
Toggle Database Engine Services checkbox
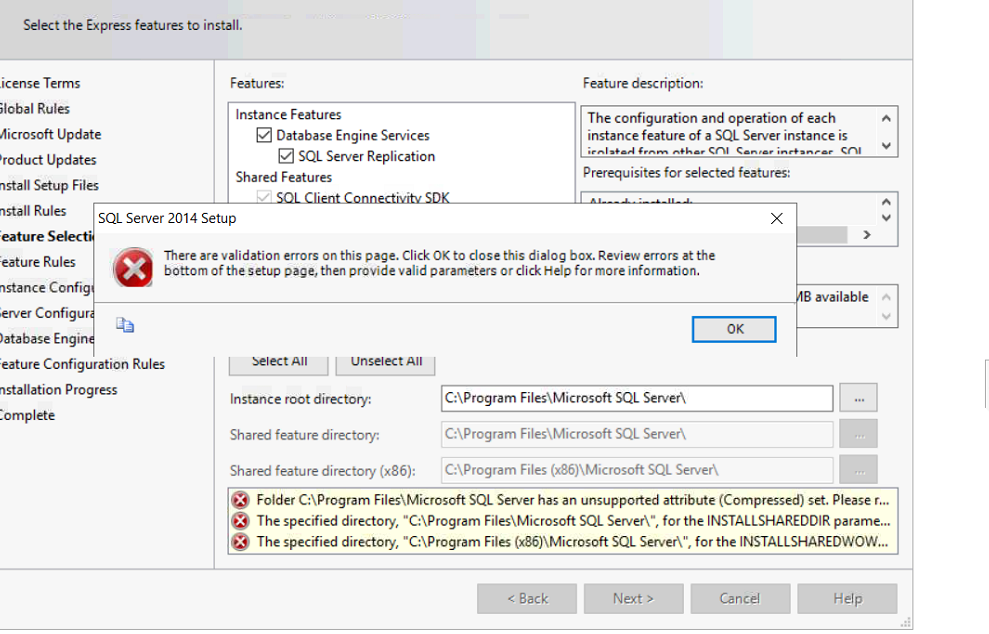(x=264, y=135)
